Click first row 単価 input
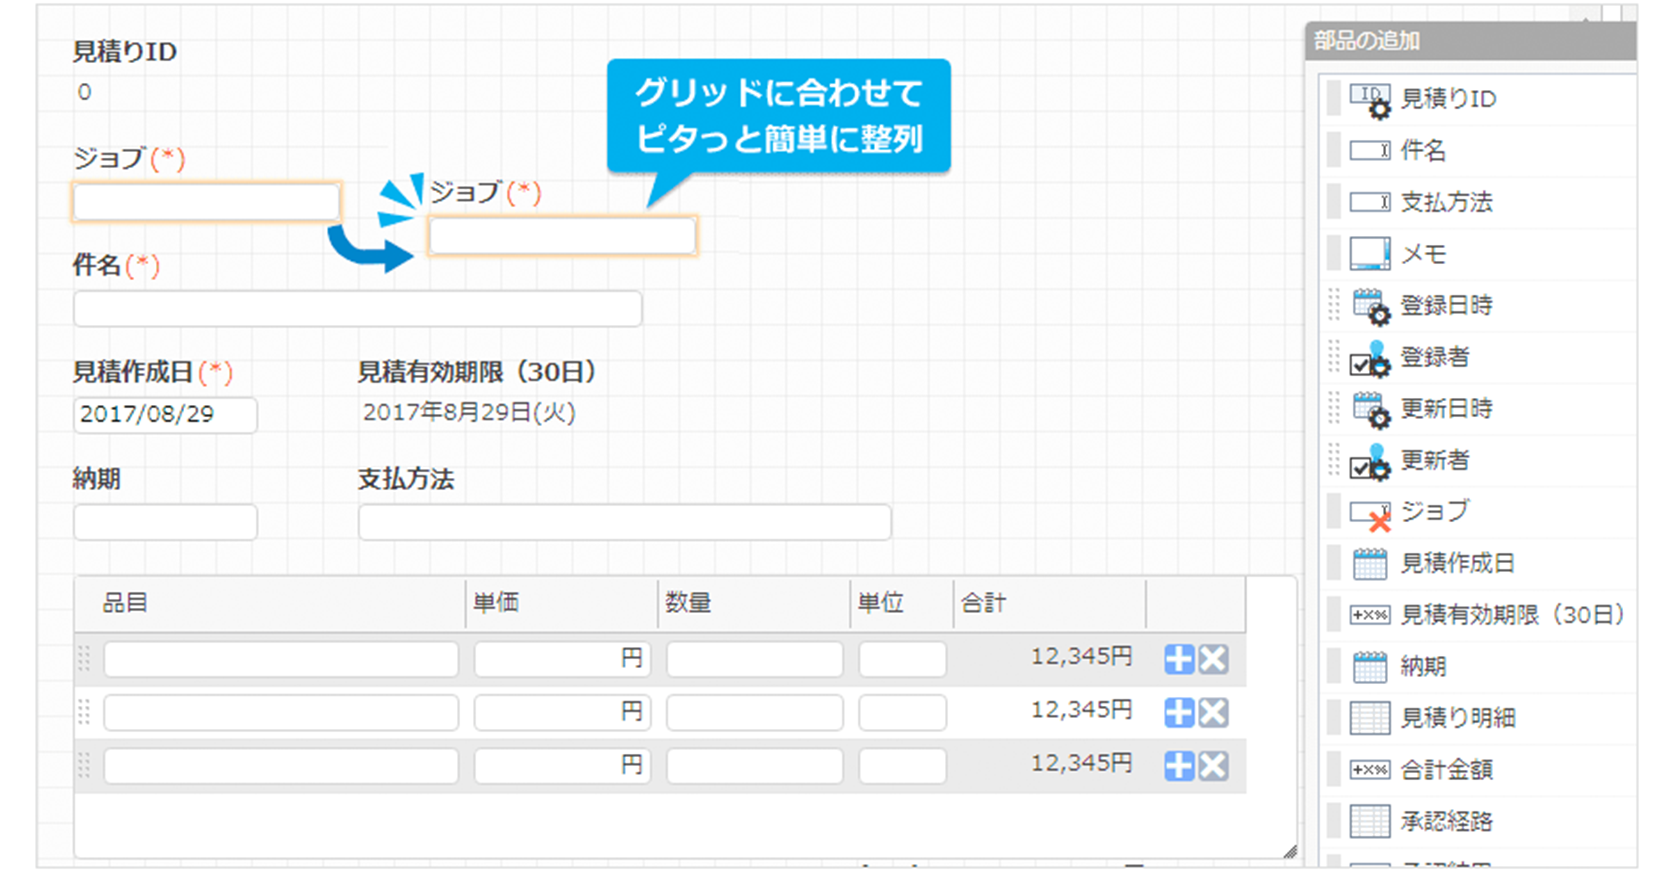Screen dimensions: 1672x872 562,659
